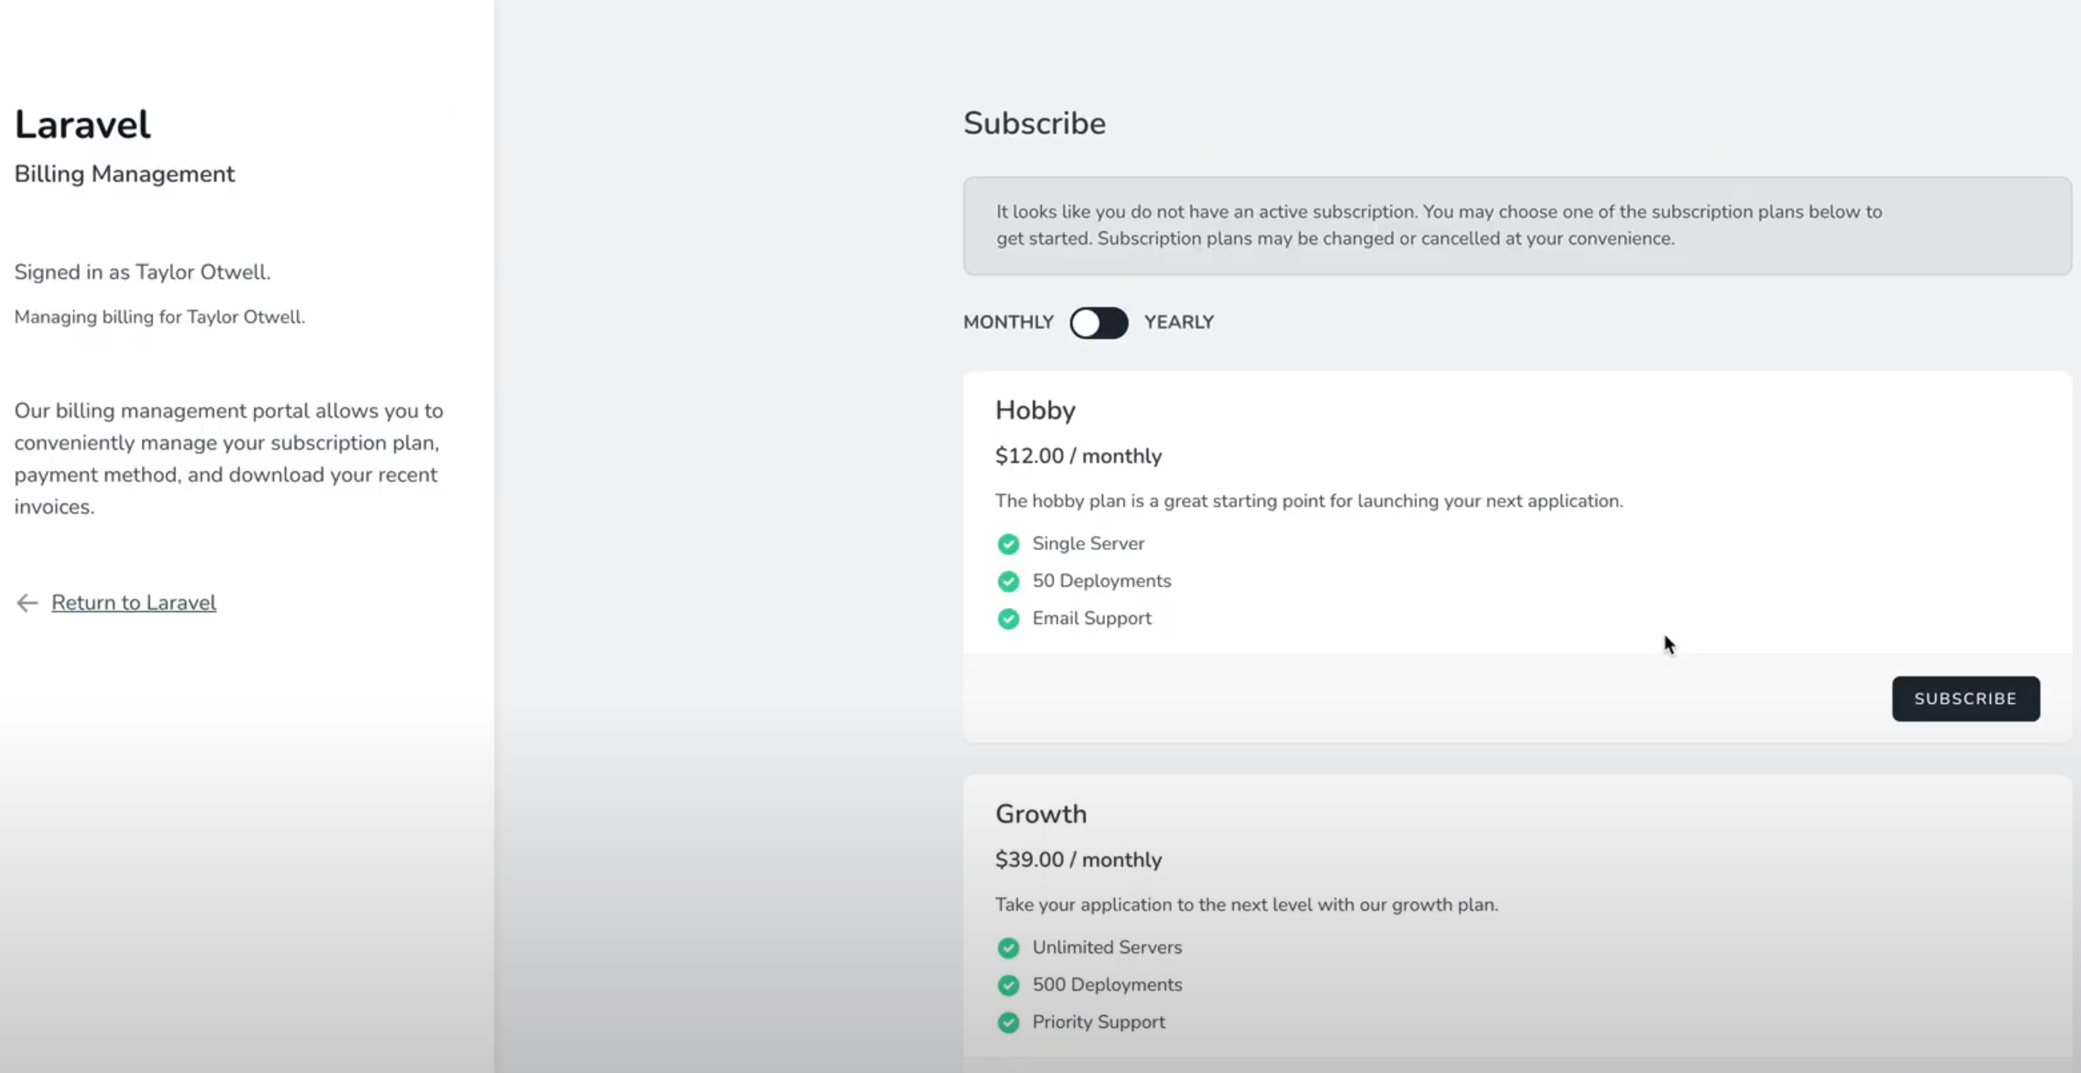2081x1073 pixels.
Task: Click the checkmark icon next to 500 Deployments
Action: pyautogui.click(x=1008, y=985)
